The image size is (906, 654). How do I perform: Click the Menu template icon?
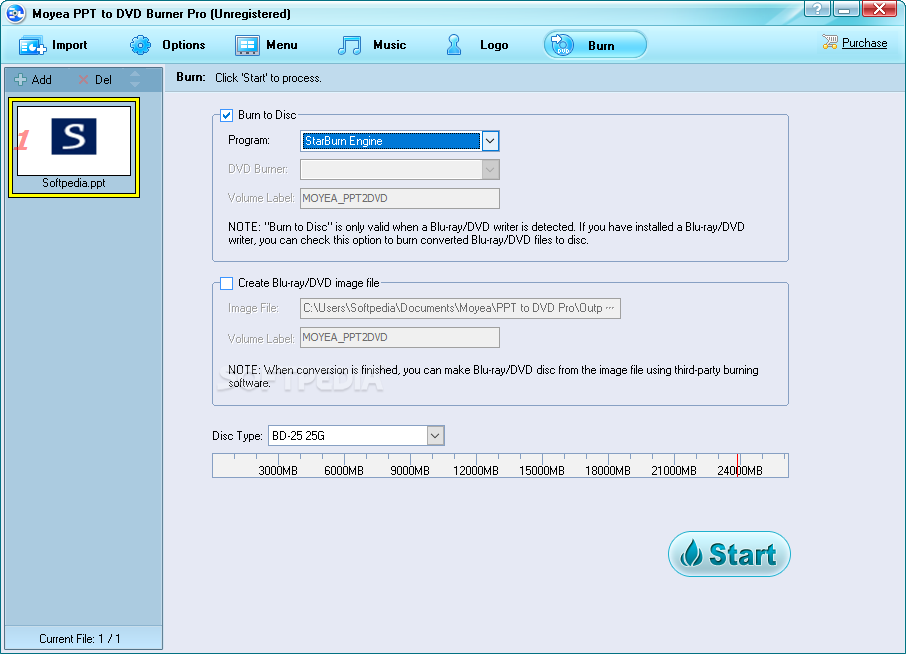pyautogui.click(x=247, y=45)
